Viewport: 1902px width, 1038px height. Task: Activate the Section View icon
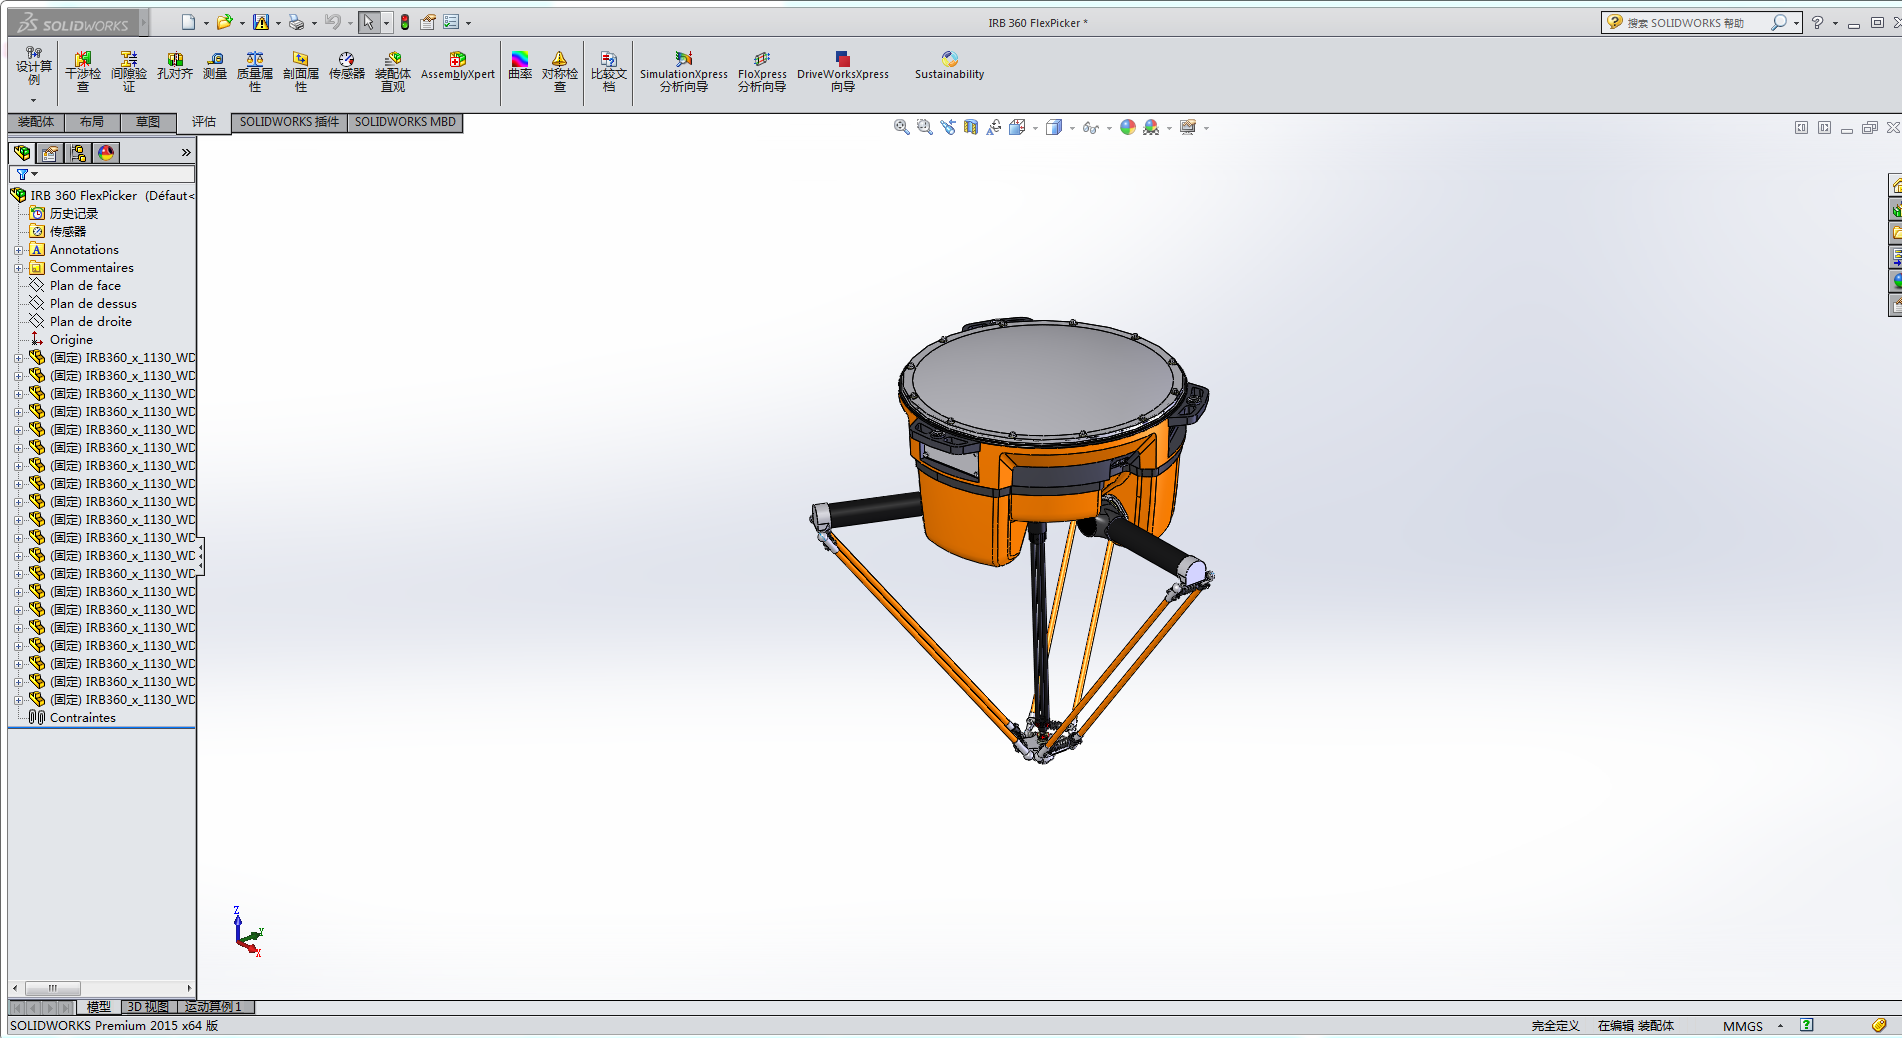pos(970,127)
